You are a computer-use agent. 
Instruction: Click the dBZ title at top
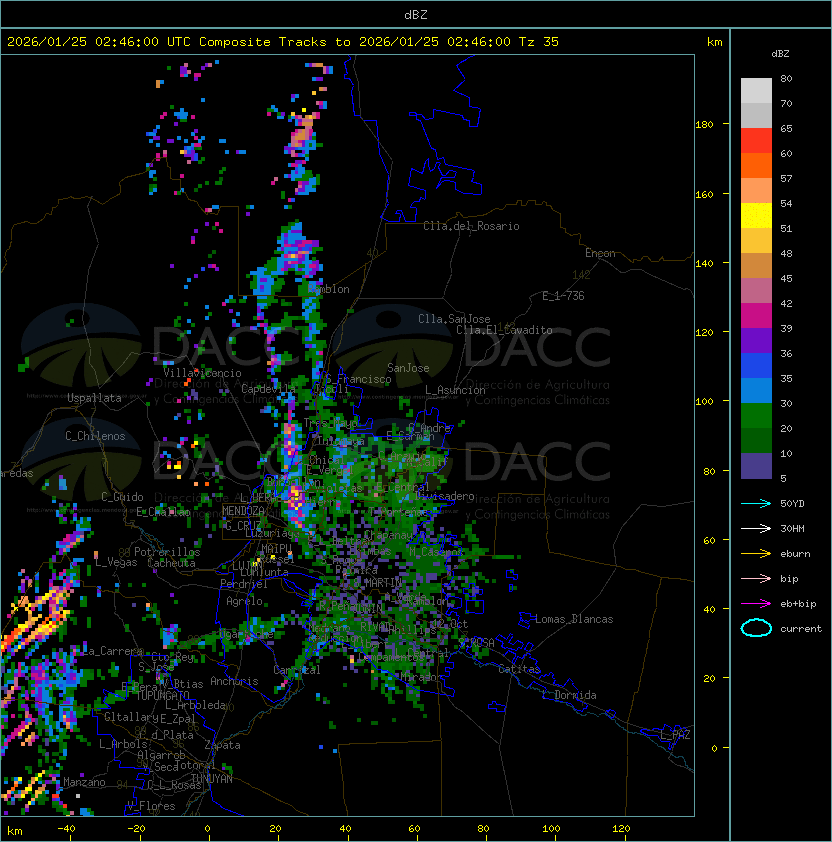416,14
